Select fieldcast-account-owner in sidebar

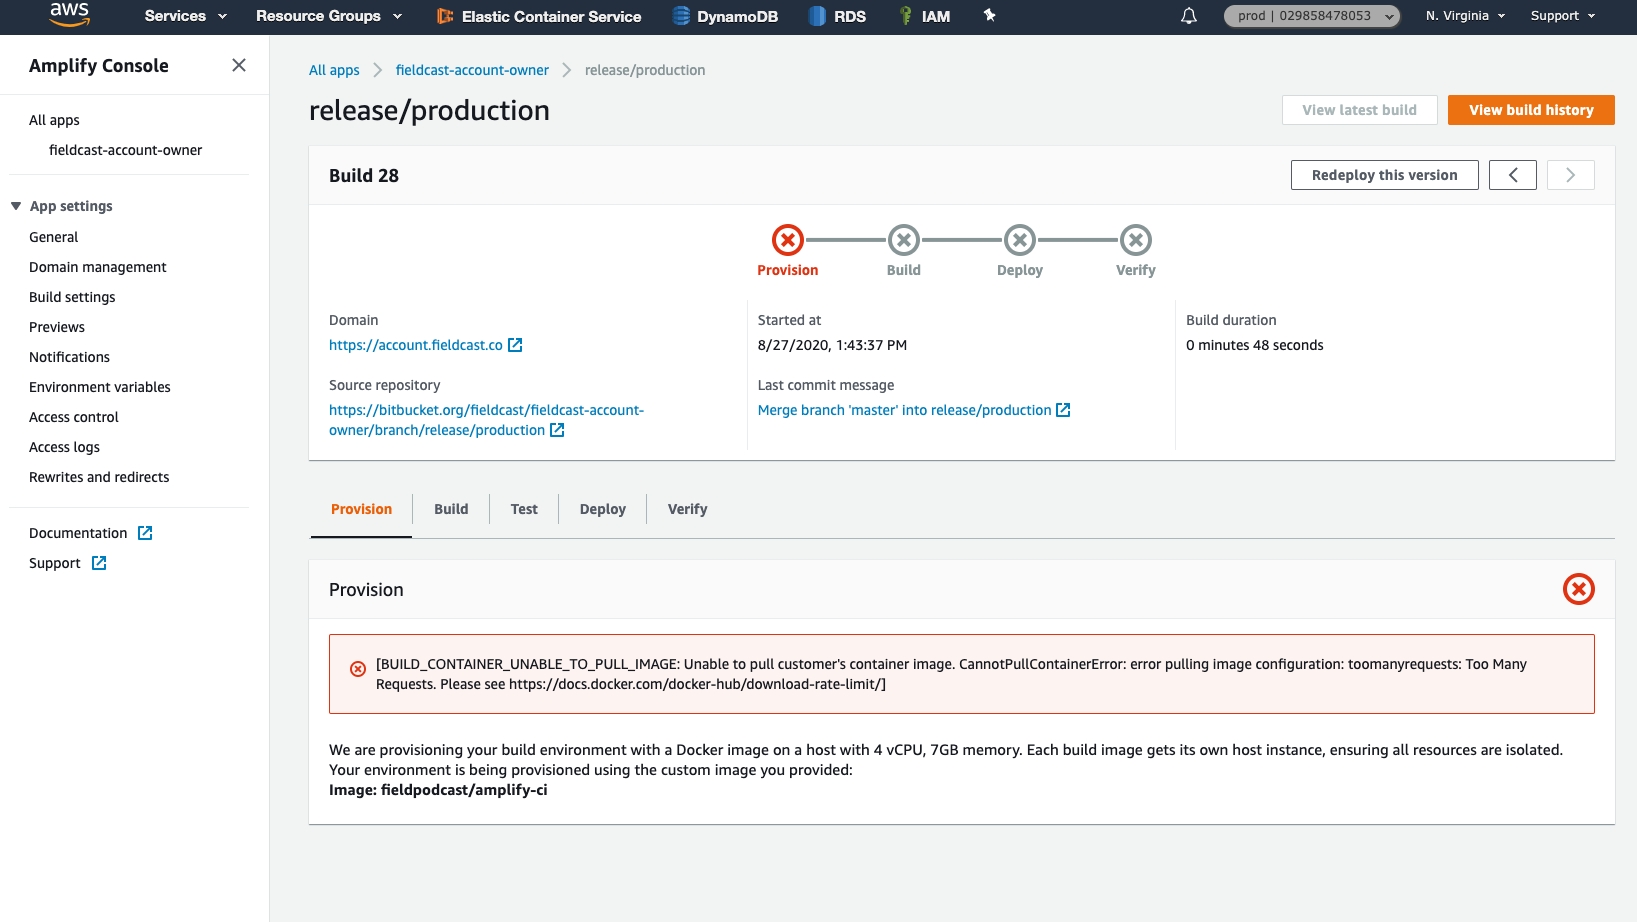[x=125, y=150]
